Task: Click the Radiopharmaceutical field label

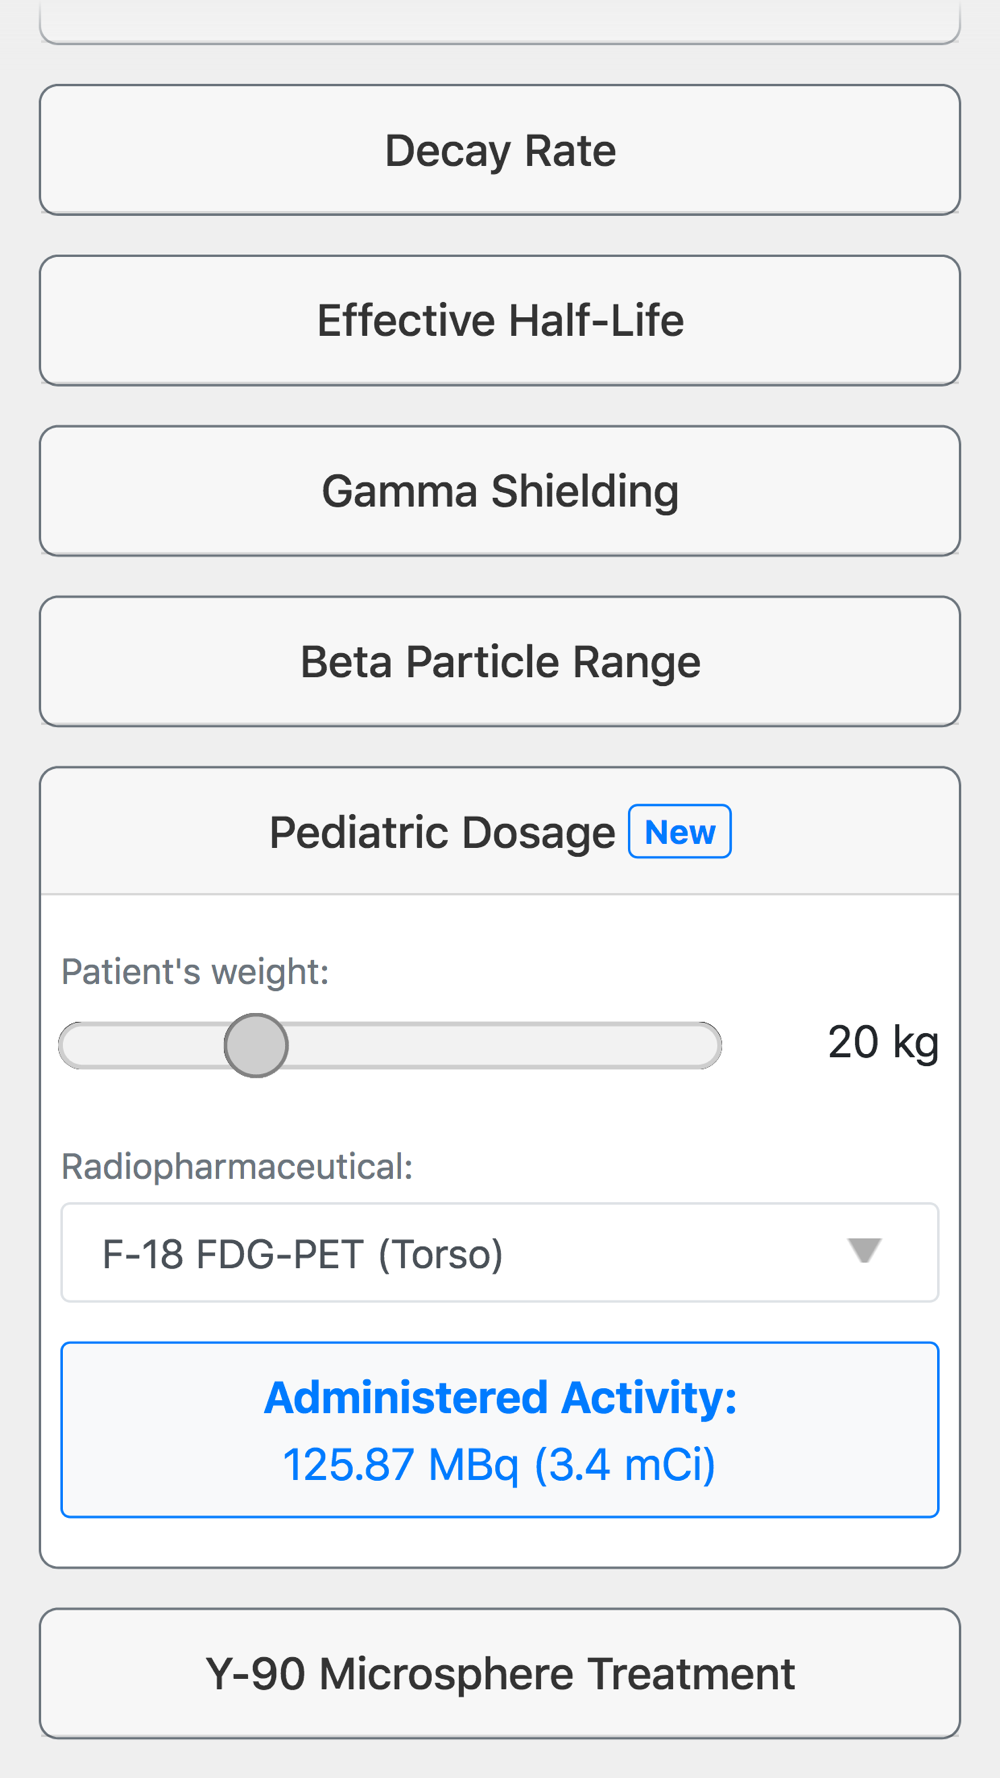Action: (x=237, y=1166)
